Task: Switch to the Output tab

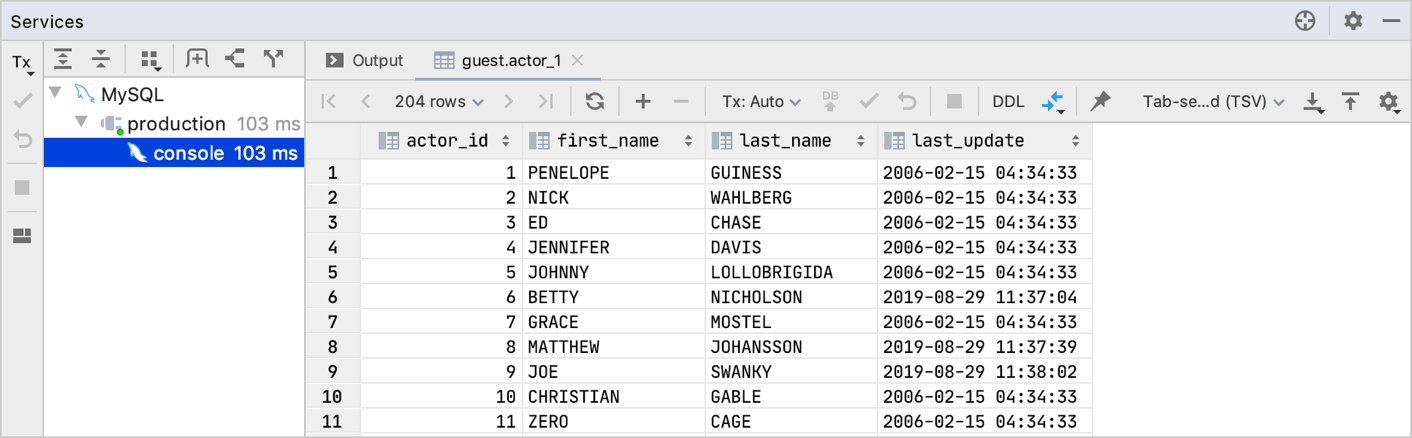Action: pos(365,61)
